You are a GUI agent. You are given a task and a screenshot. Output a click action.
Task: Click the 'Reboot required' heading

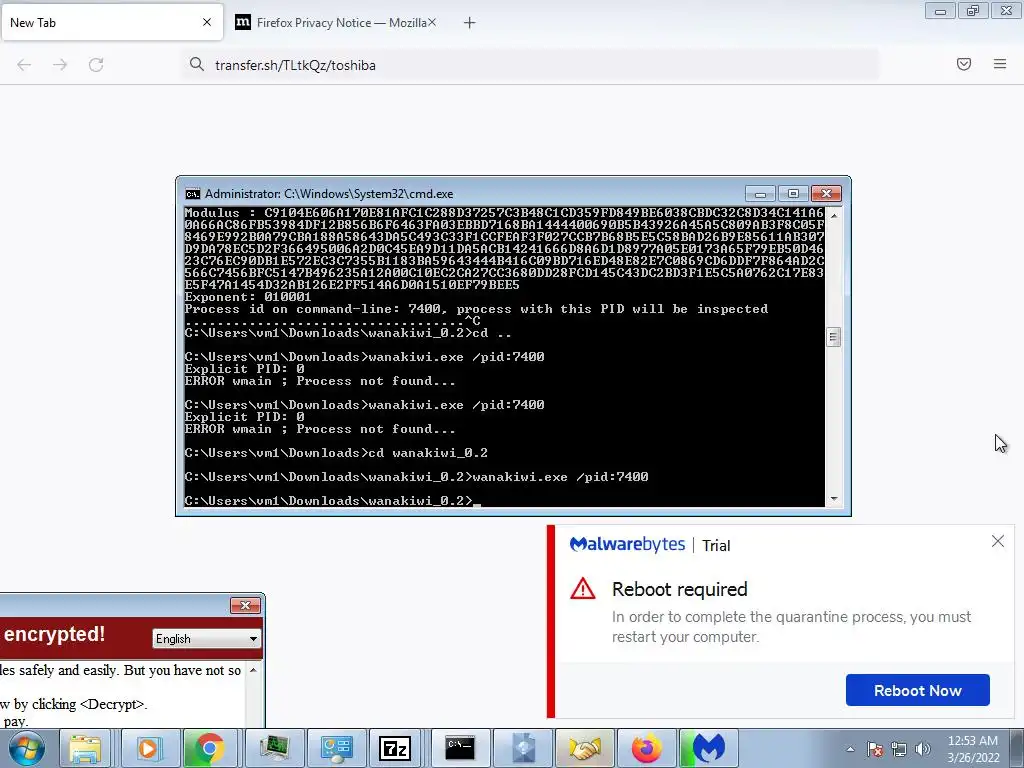pos(679,589)
